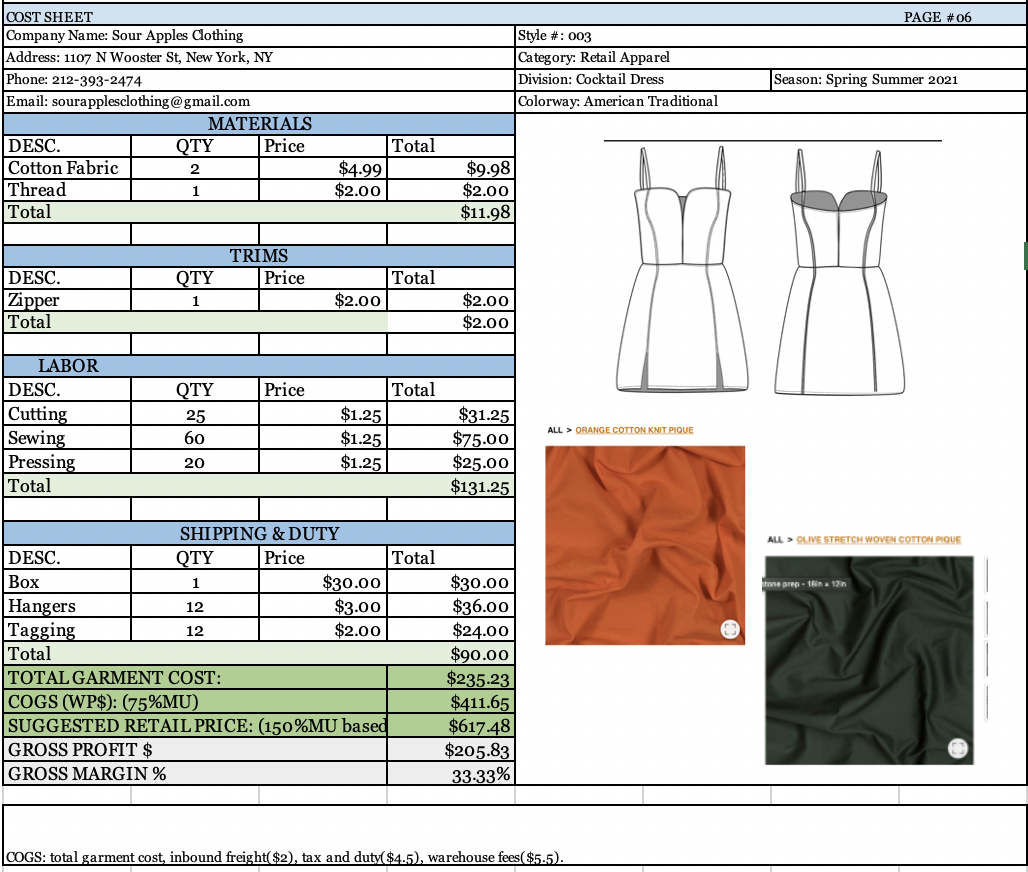Select the $75.00 sewing total cell
Image resolution: width=1028 pixels, height=872 pixels.
tap(451, 438)
